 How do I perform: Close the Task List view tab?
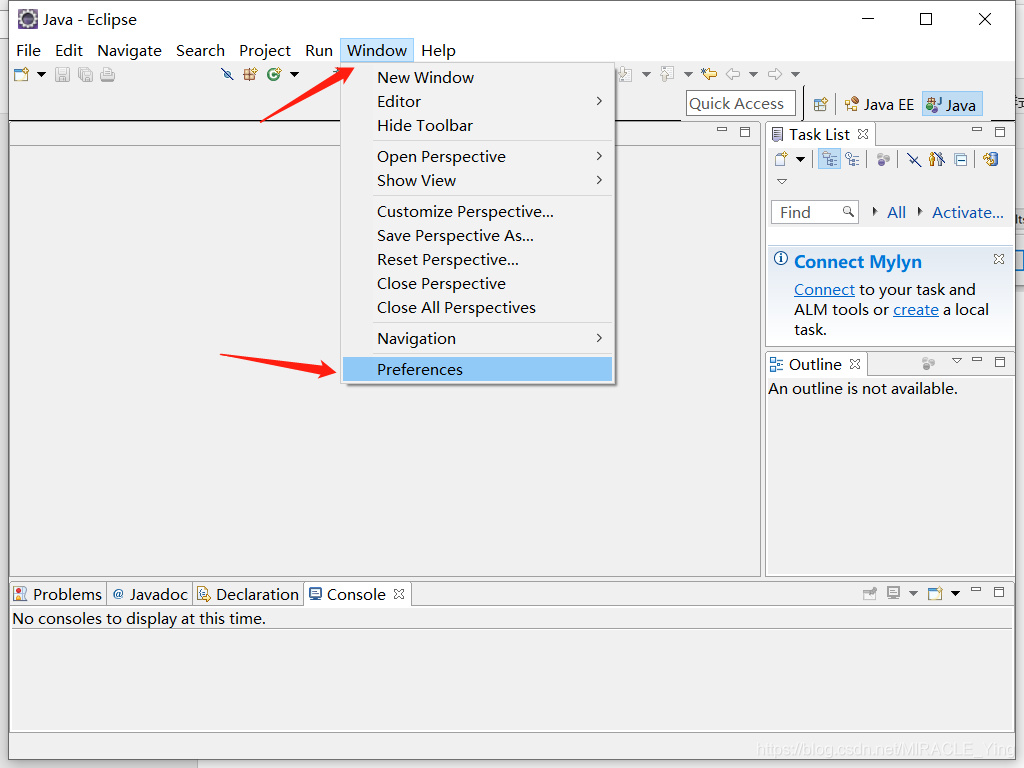pyautogui.click(x=863, y=133)
